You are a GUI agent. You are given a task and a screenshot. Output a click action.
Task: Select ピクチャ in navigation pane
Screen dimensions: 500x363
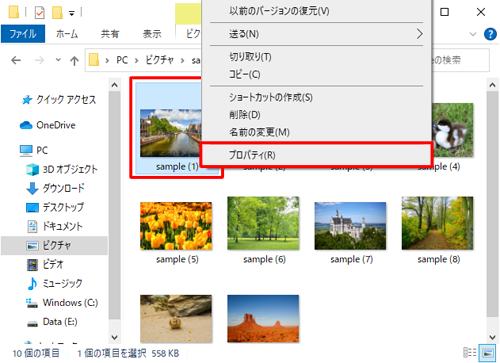pos(54,246)
